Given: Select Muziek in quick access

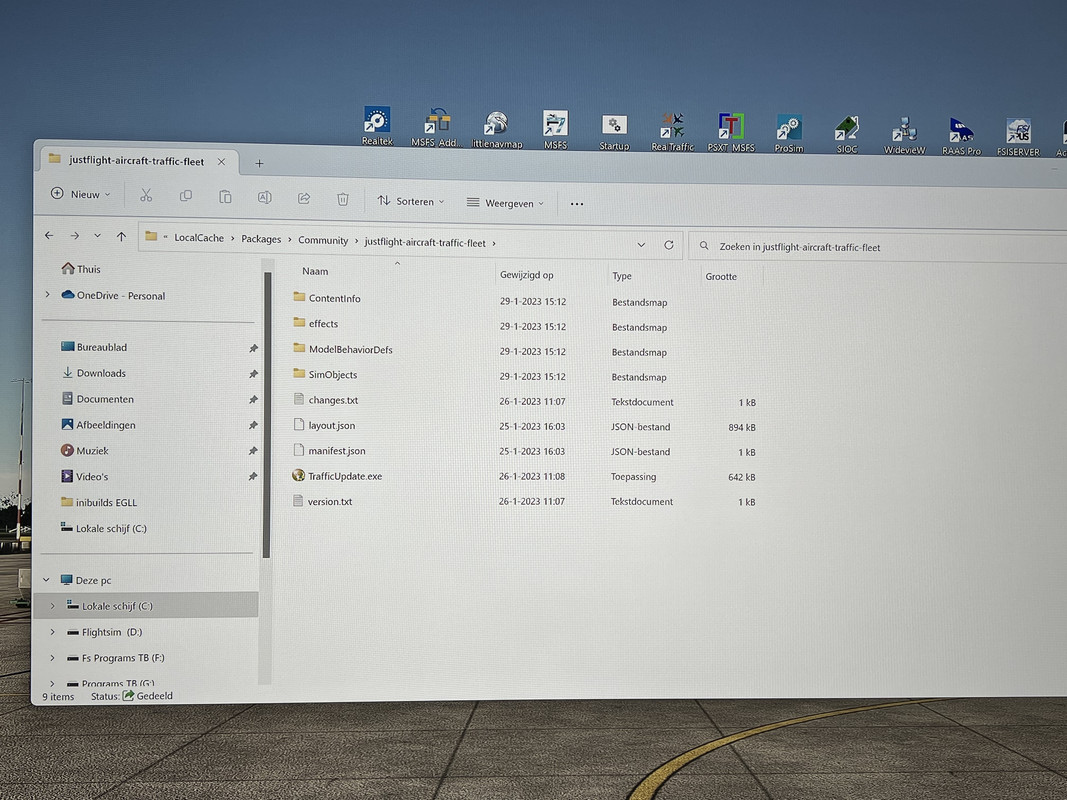Looking at the screenshot, I should [x=85, y=450].
